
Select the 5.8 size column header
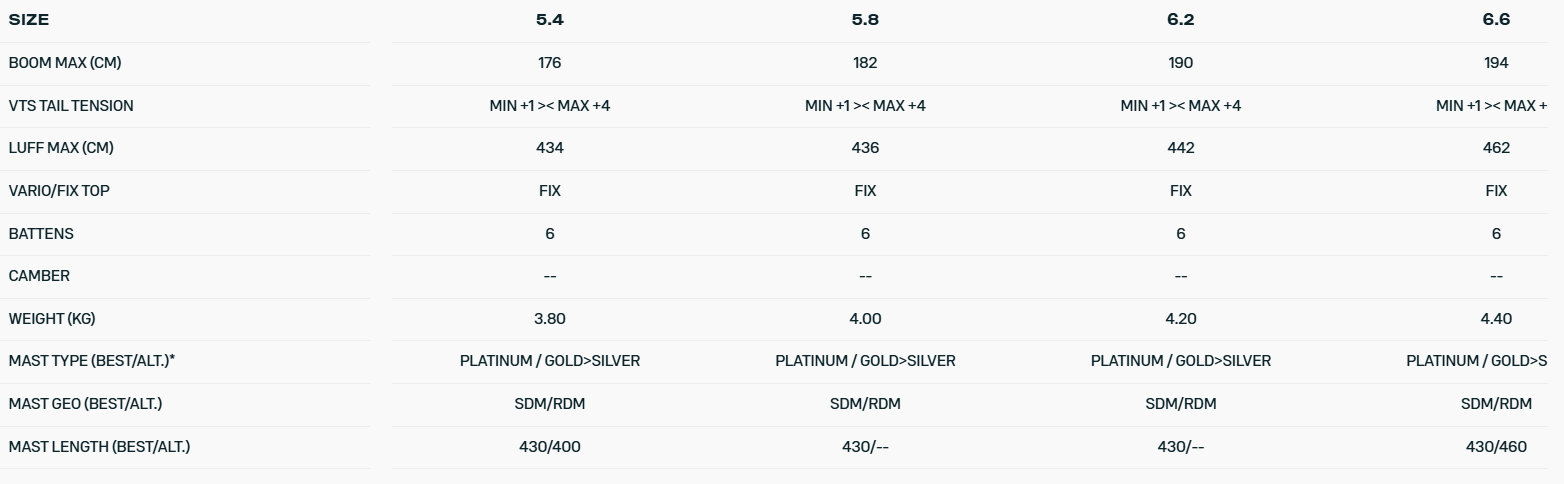coord(865,20)
